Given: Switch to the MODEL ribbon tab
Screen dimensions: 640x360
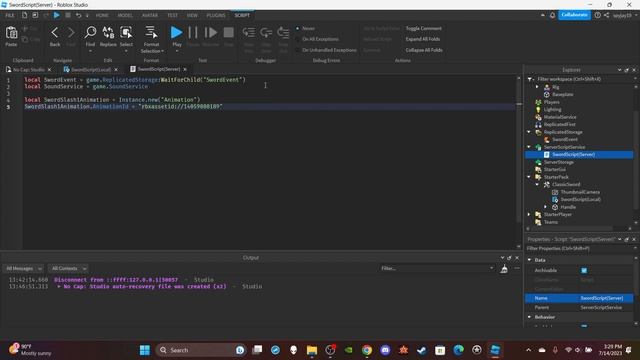Looking at the screenshot, I should 125,15.
